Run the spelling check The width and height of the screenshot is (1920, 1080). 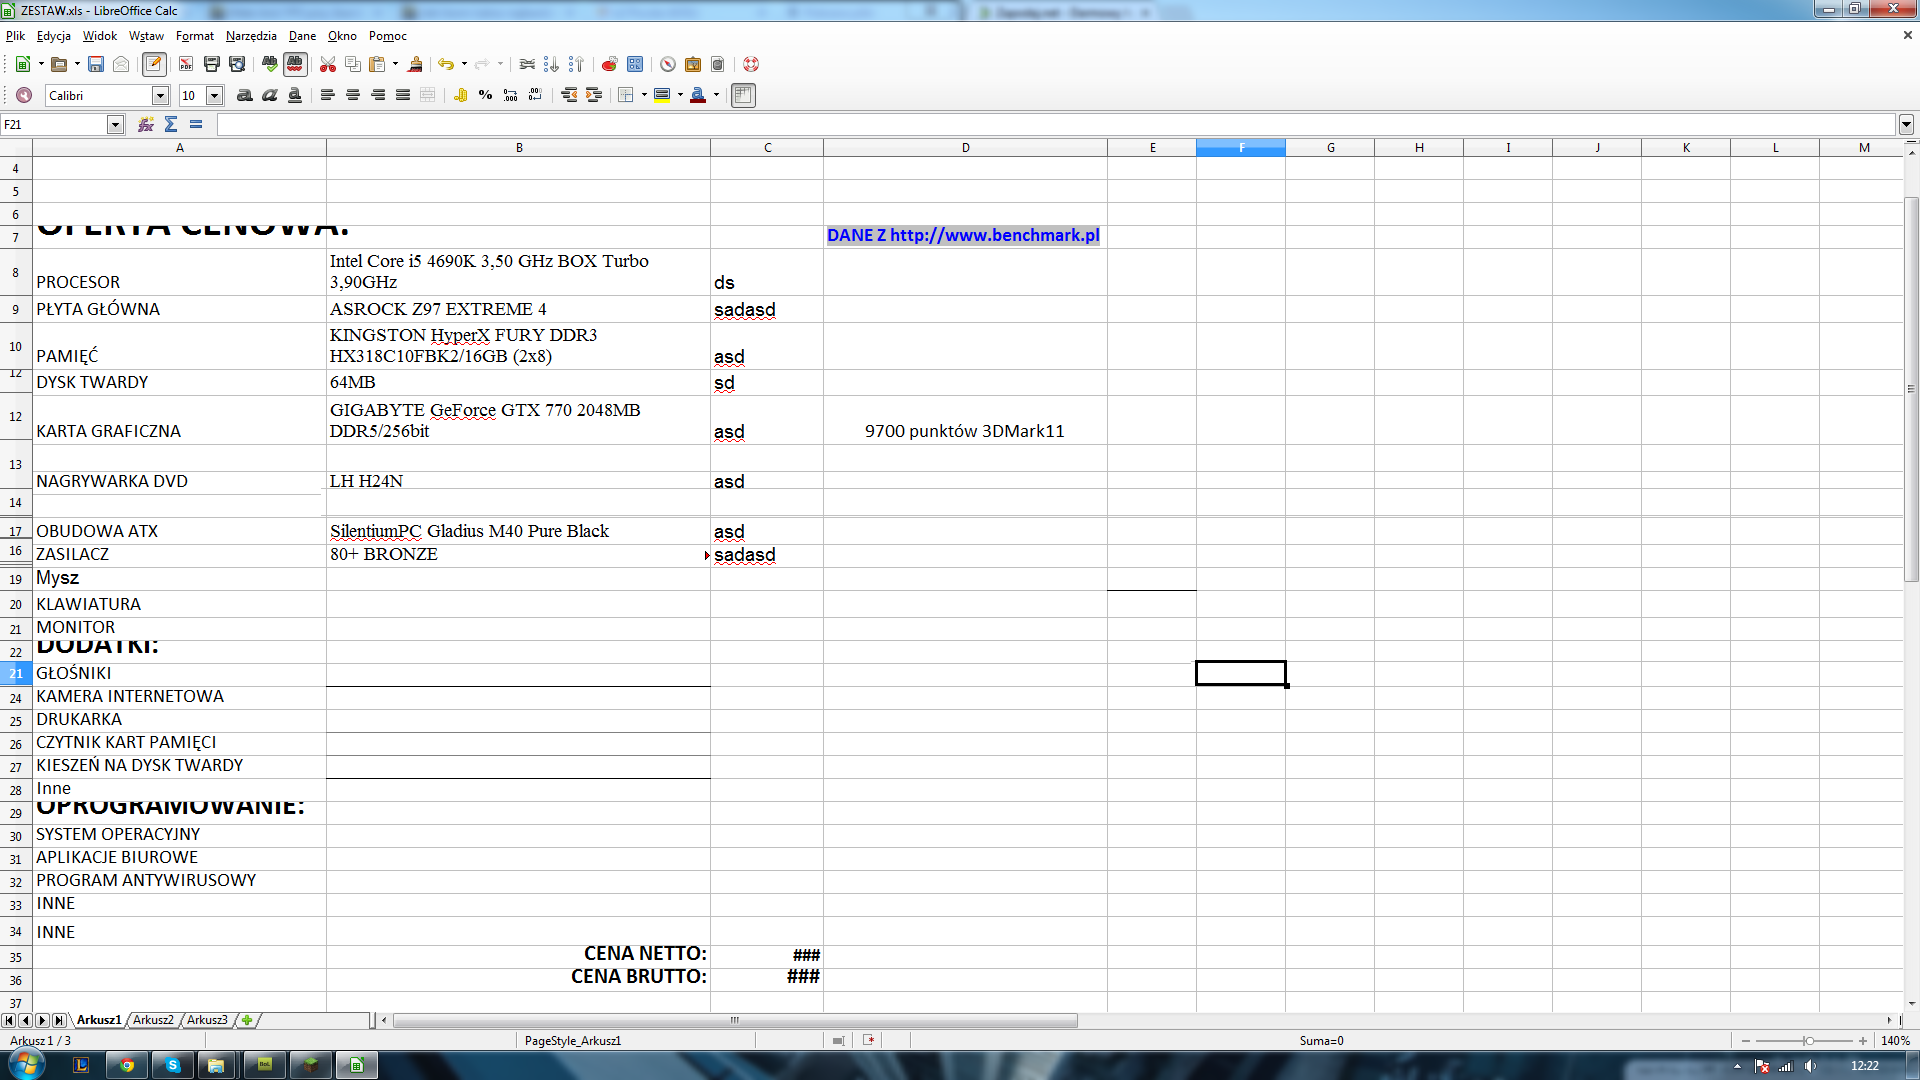coord(270,64)
